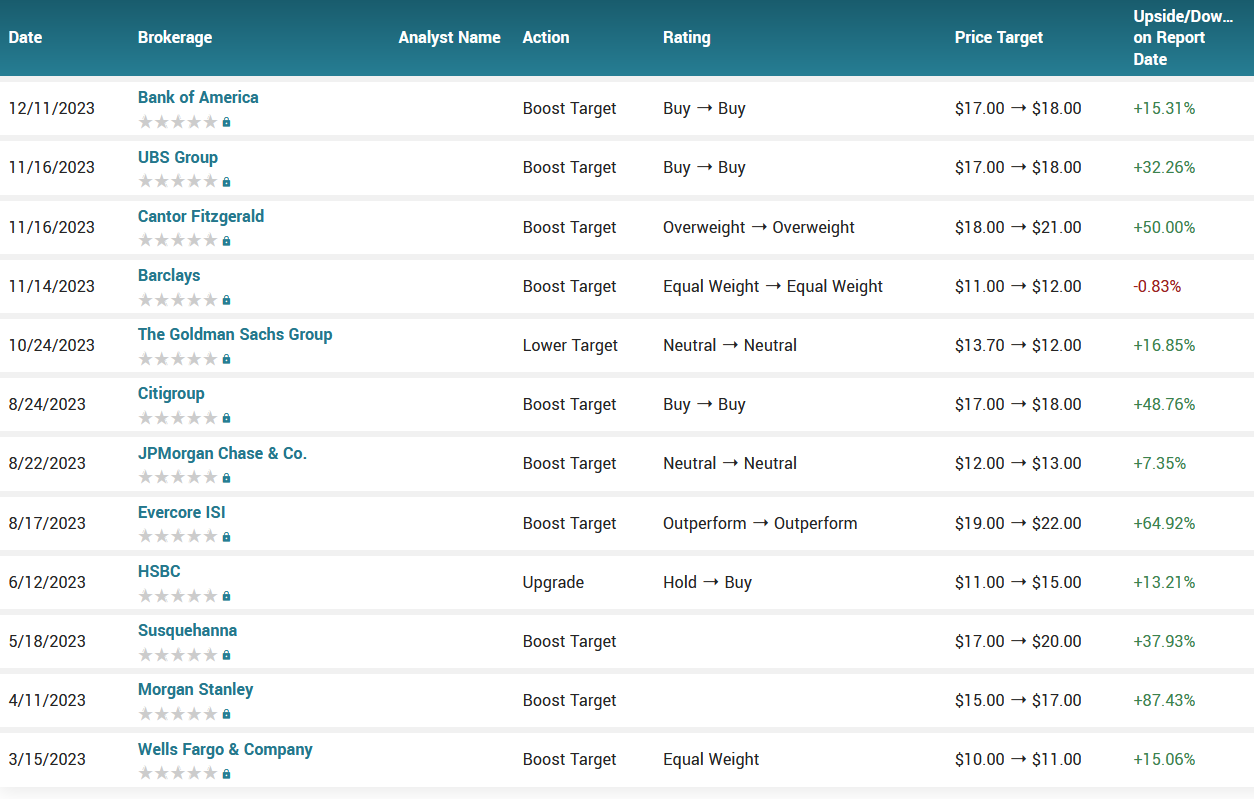Click the star rating under Bank of America

pyautogui.click(x=178, y=122)
